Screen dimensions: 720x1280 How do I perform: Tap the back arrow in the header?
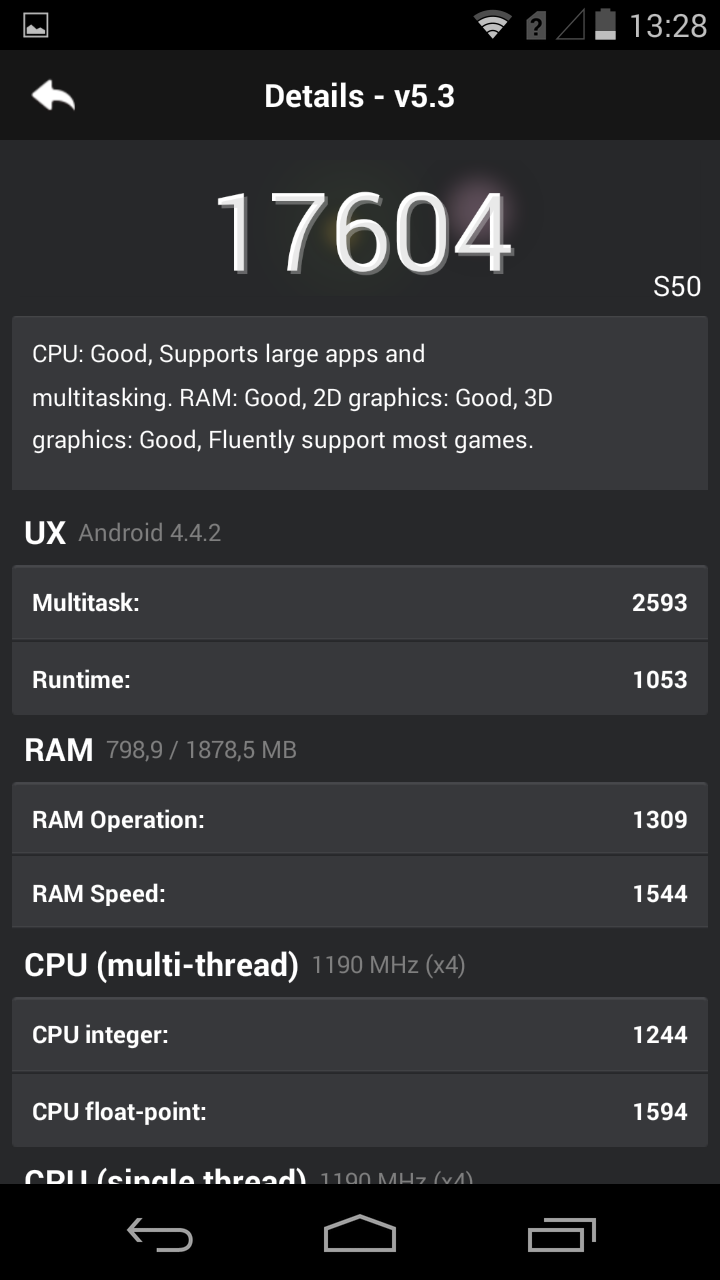coord(54,96)
